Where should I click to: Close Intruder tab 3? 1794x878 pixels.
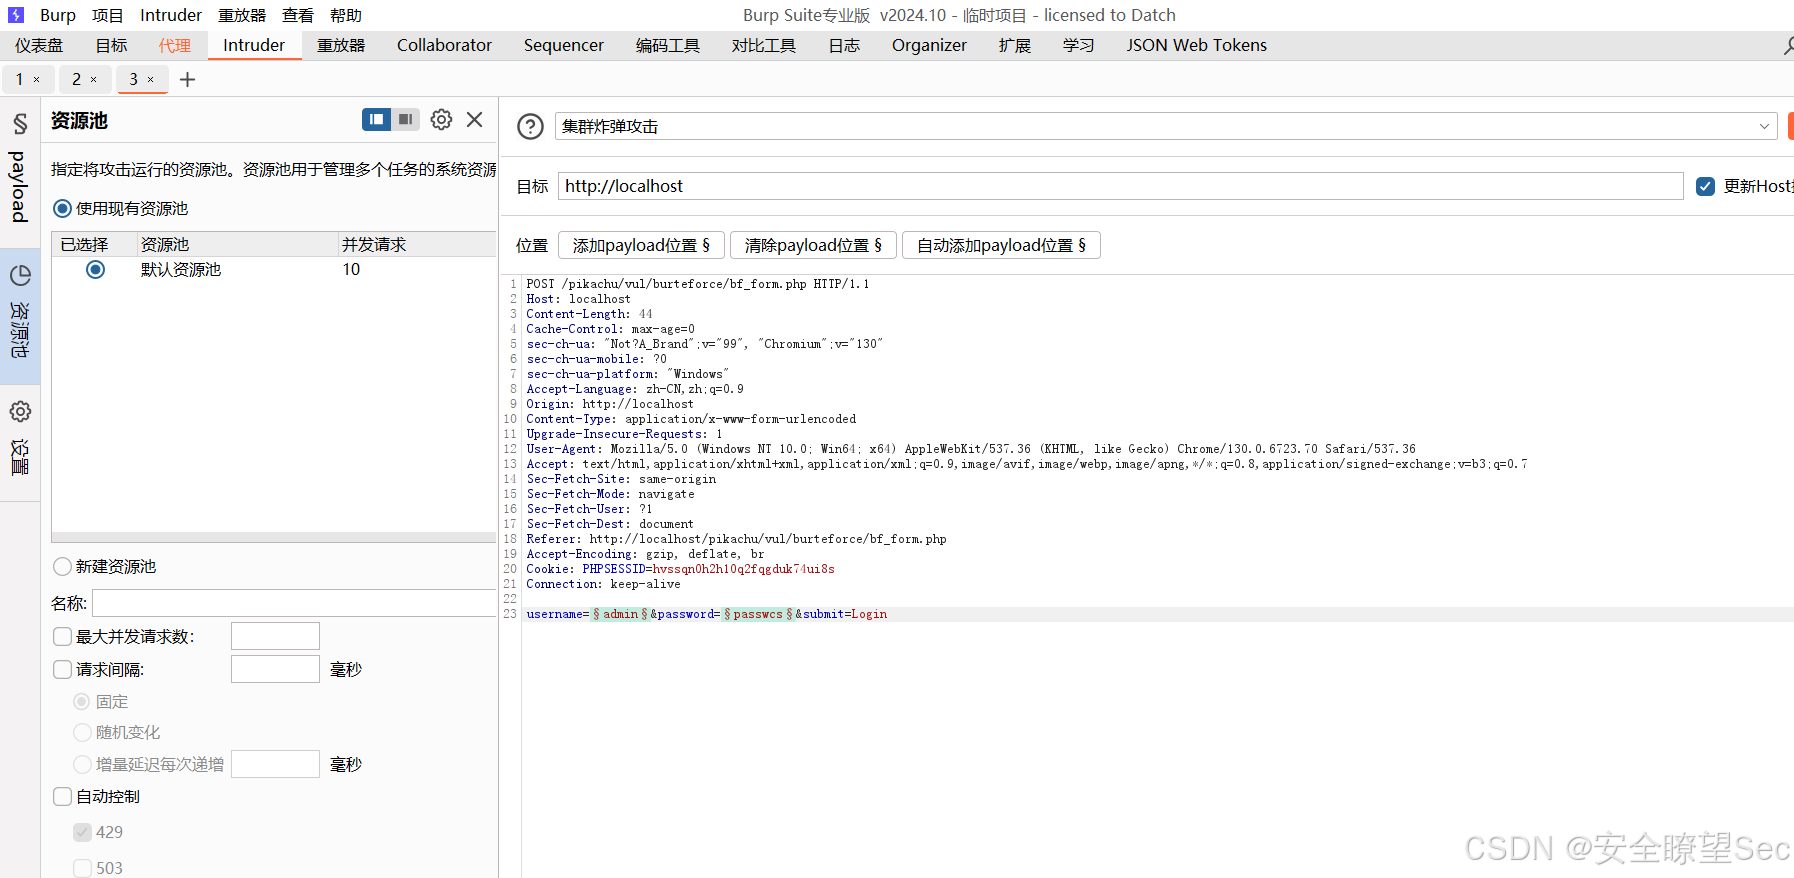pyautogui.click(x=151, y=80)
